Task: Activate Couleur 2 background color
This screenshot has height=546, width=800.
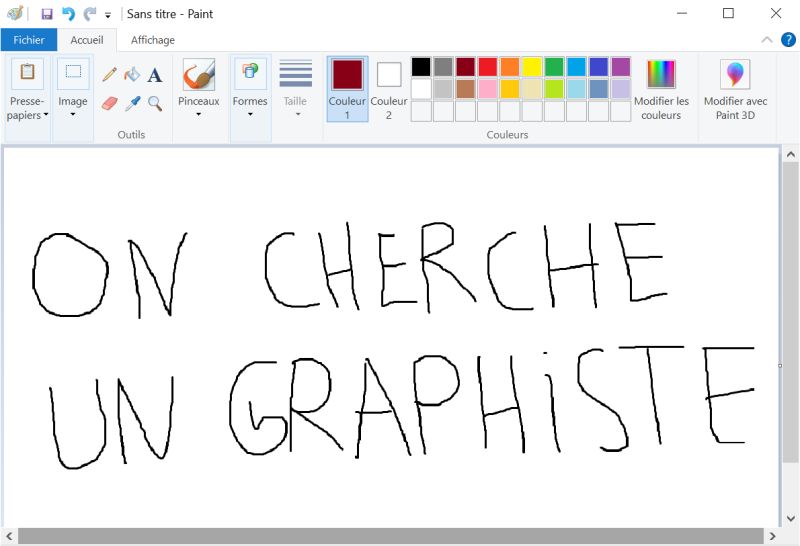Action: click(x=389, y=89)
